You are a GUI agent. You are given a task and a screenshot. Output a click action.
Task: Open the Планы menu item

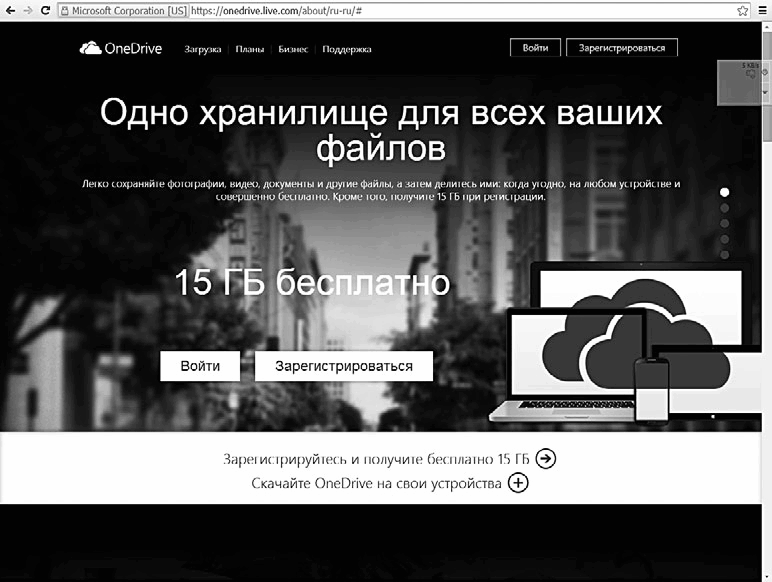(x=250, y=49)
